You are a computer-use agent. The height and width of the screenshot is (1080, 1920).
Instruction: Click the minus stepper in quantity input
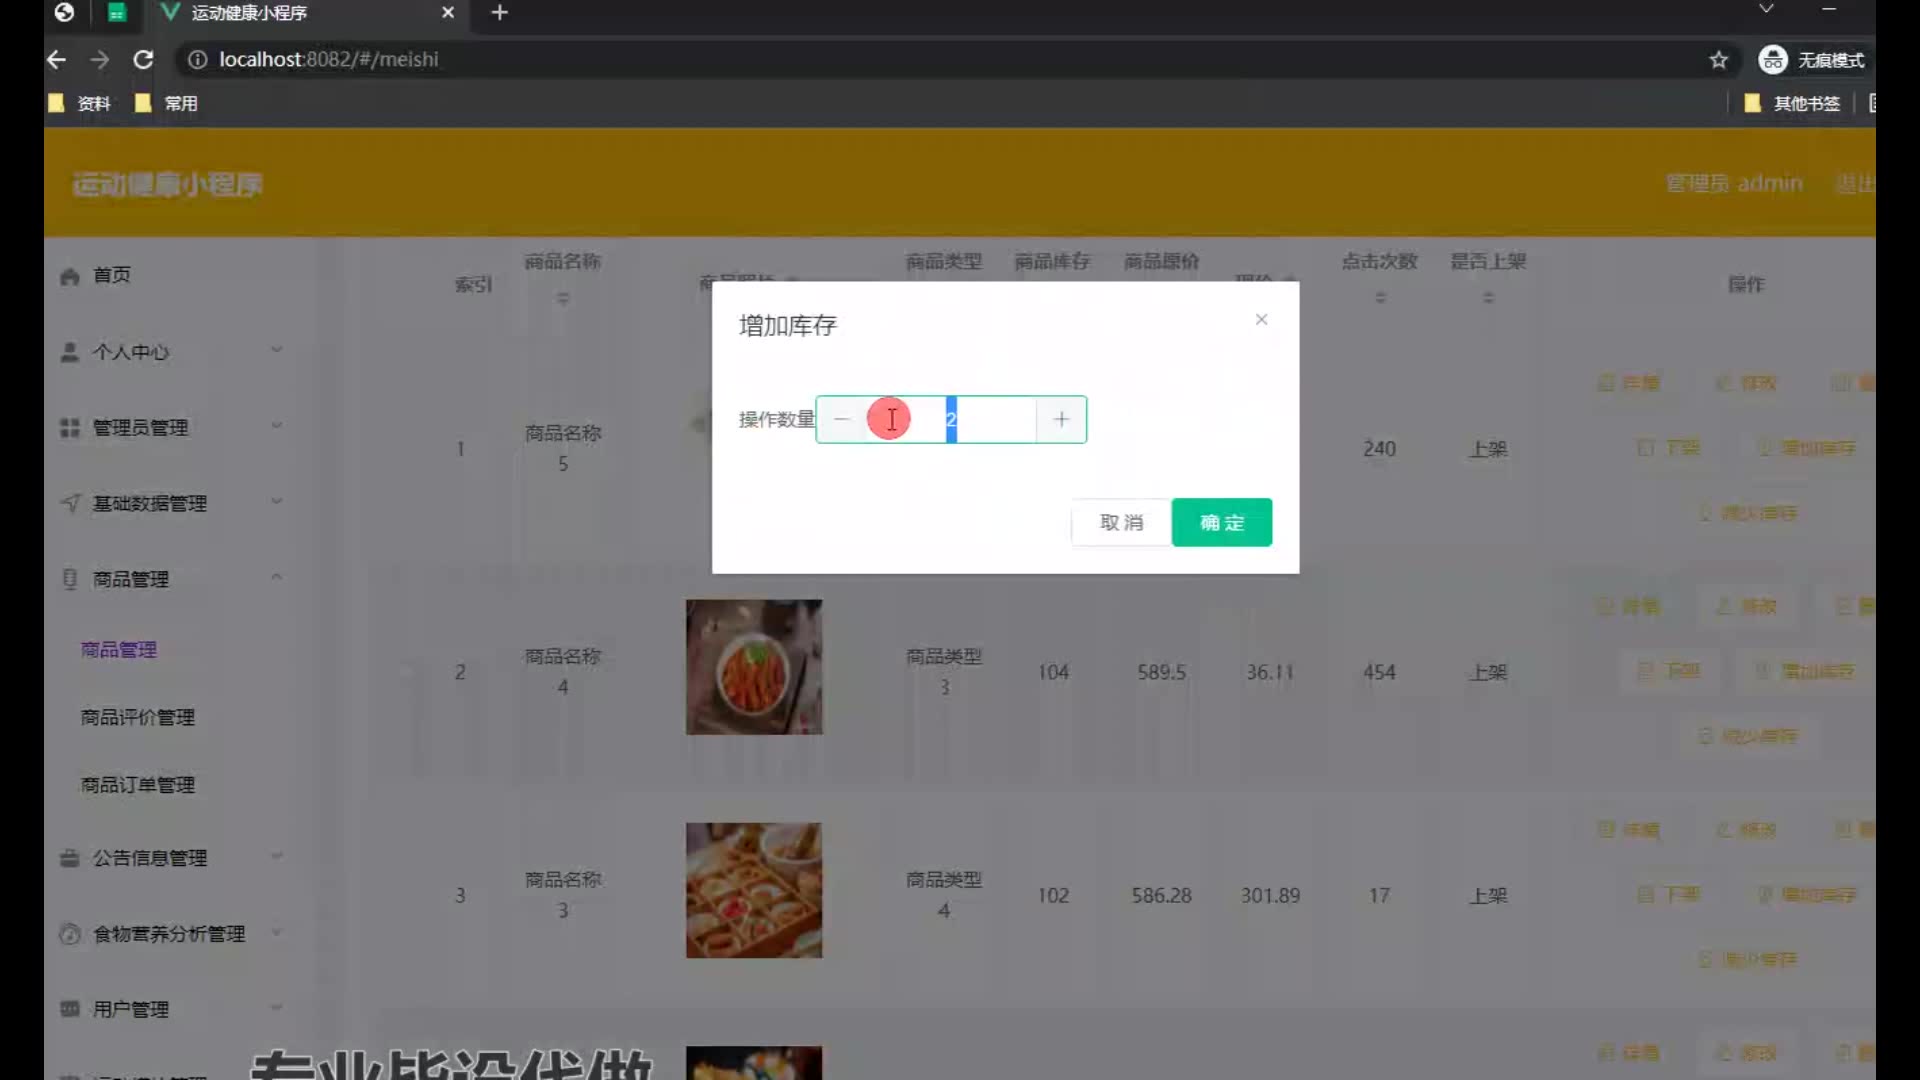pos(842,420)
